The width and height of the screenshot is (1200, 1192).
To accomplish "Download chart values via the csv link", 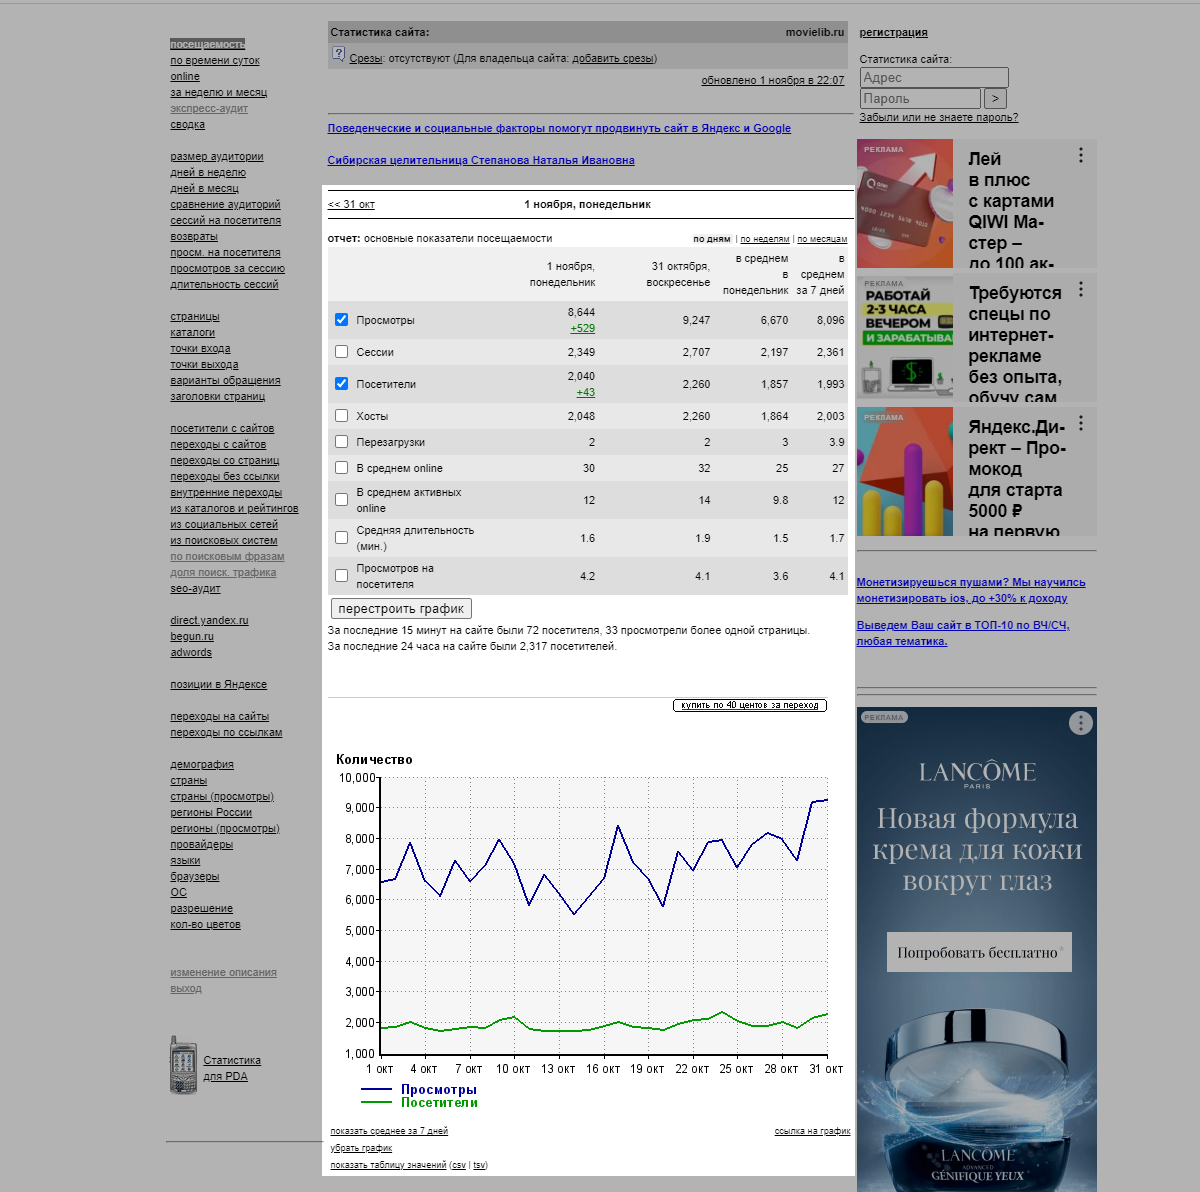I will 459,1165.
